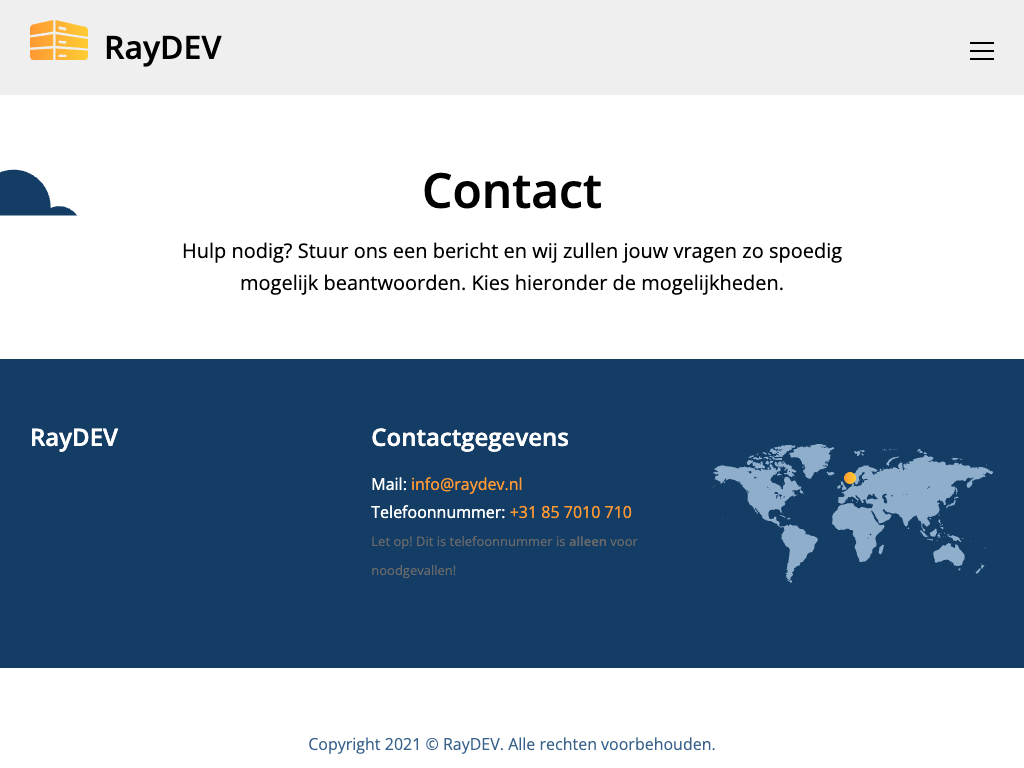Click the orange RayDEV server logo icon
Viewport: 1024px width, 768px height.
59,41
